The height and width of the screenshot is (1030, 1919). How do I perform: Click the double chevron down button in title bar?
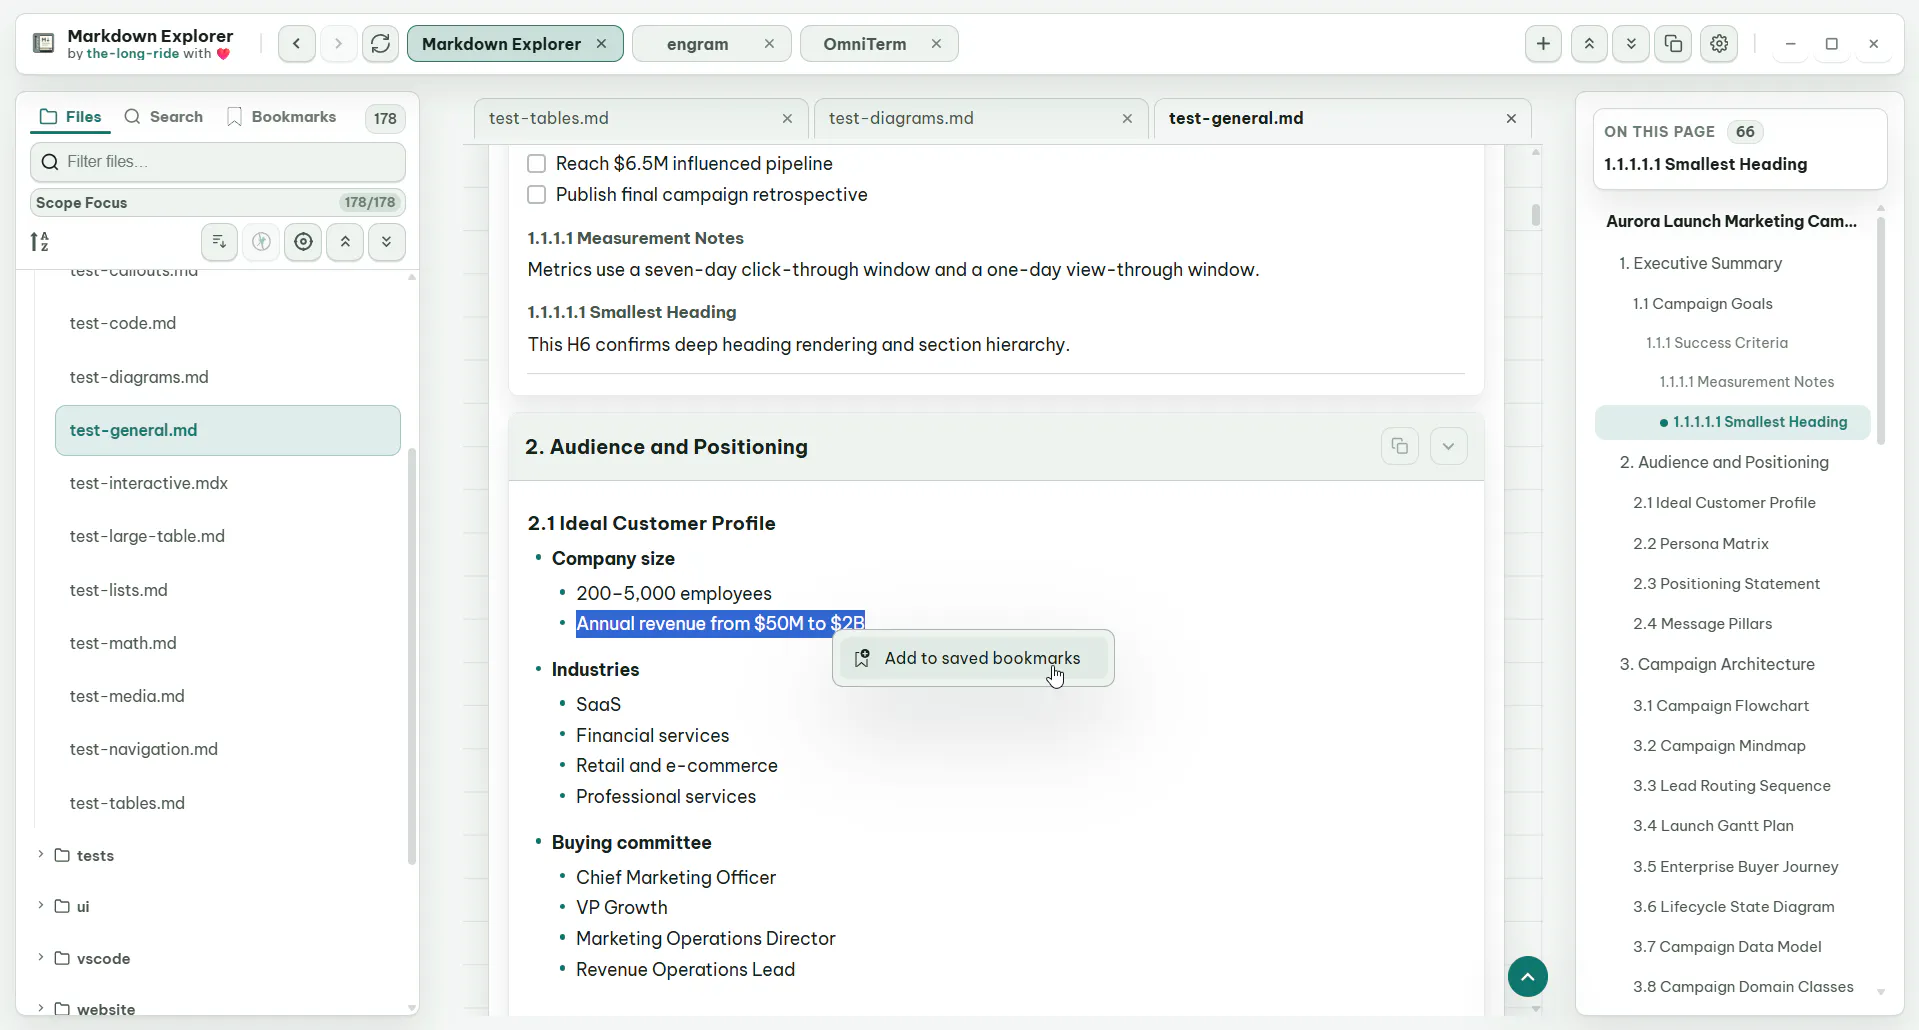point(1631,44)
